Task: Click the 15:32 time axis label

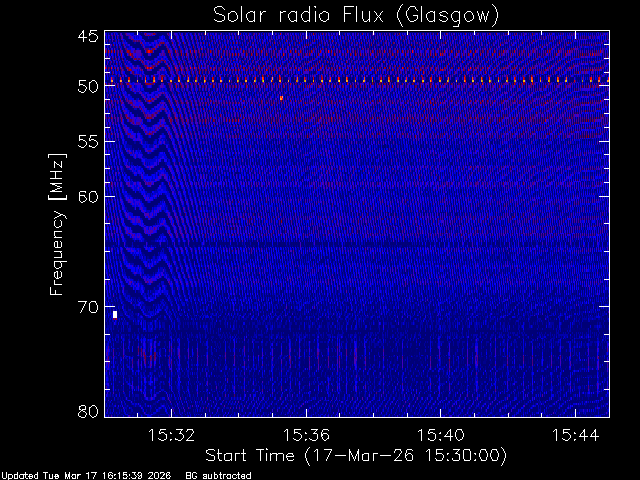Action: click(x=171, y=435)
